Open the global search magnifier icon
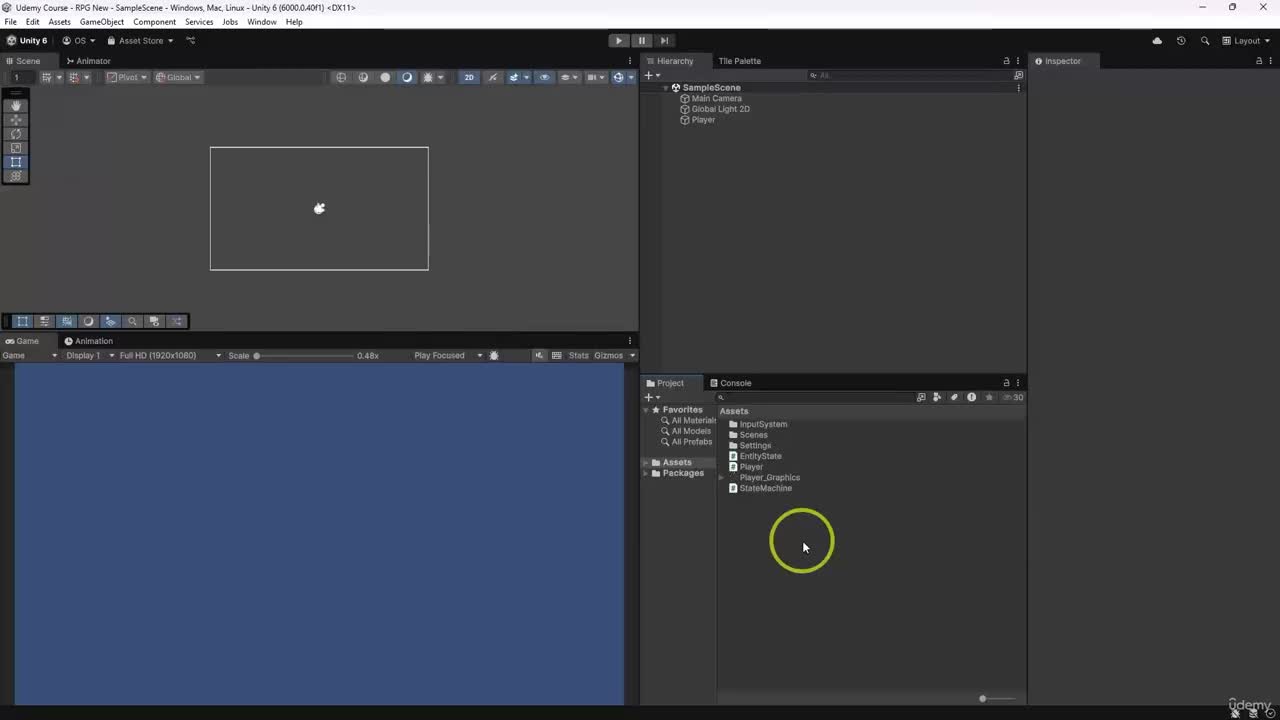 (1205, 41)
